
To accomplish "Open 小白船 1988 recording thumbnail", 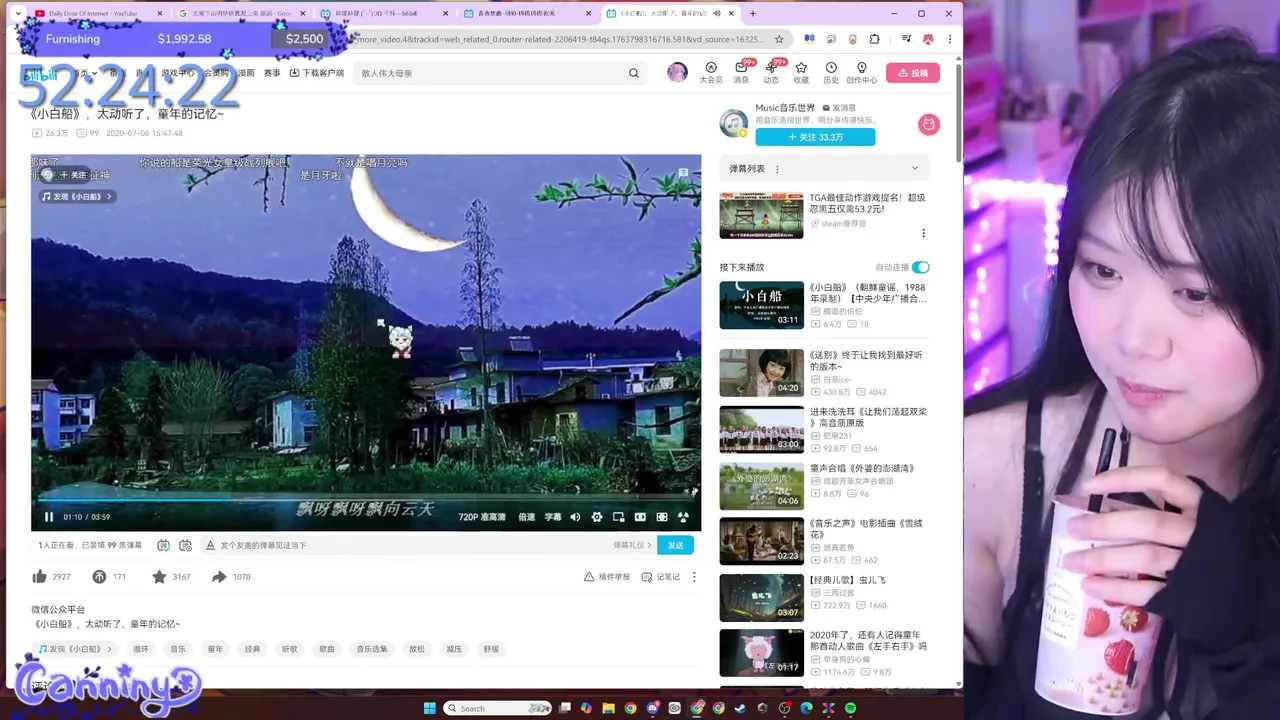I will pyautogui.click(x=761, y=305).
